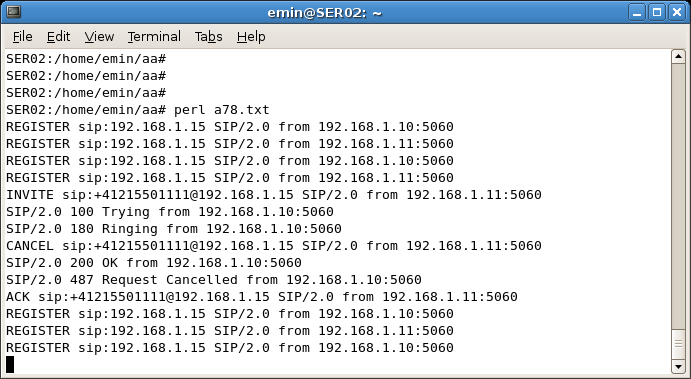Screen dimensions: 691x379
Task: Open the Edit menu
Action: click(59, 37)
